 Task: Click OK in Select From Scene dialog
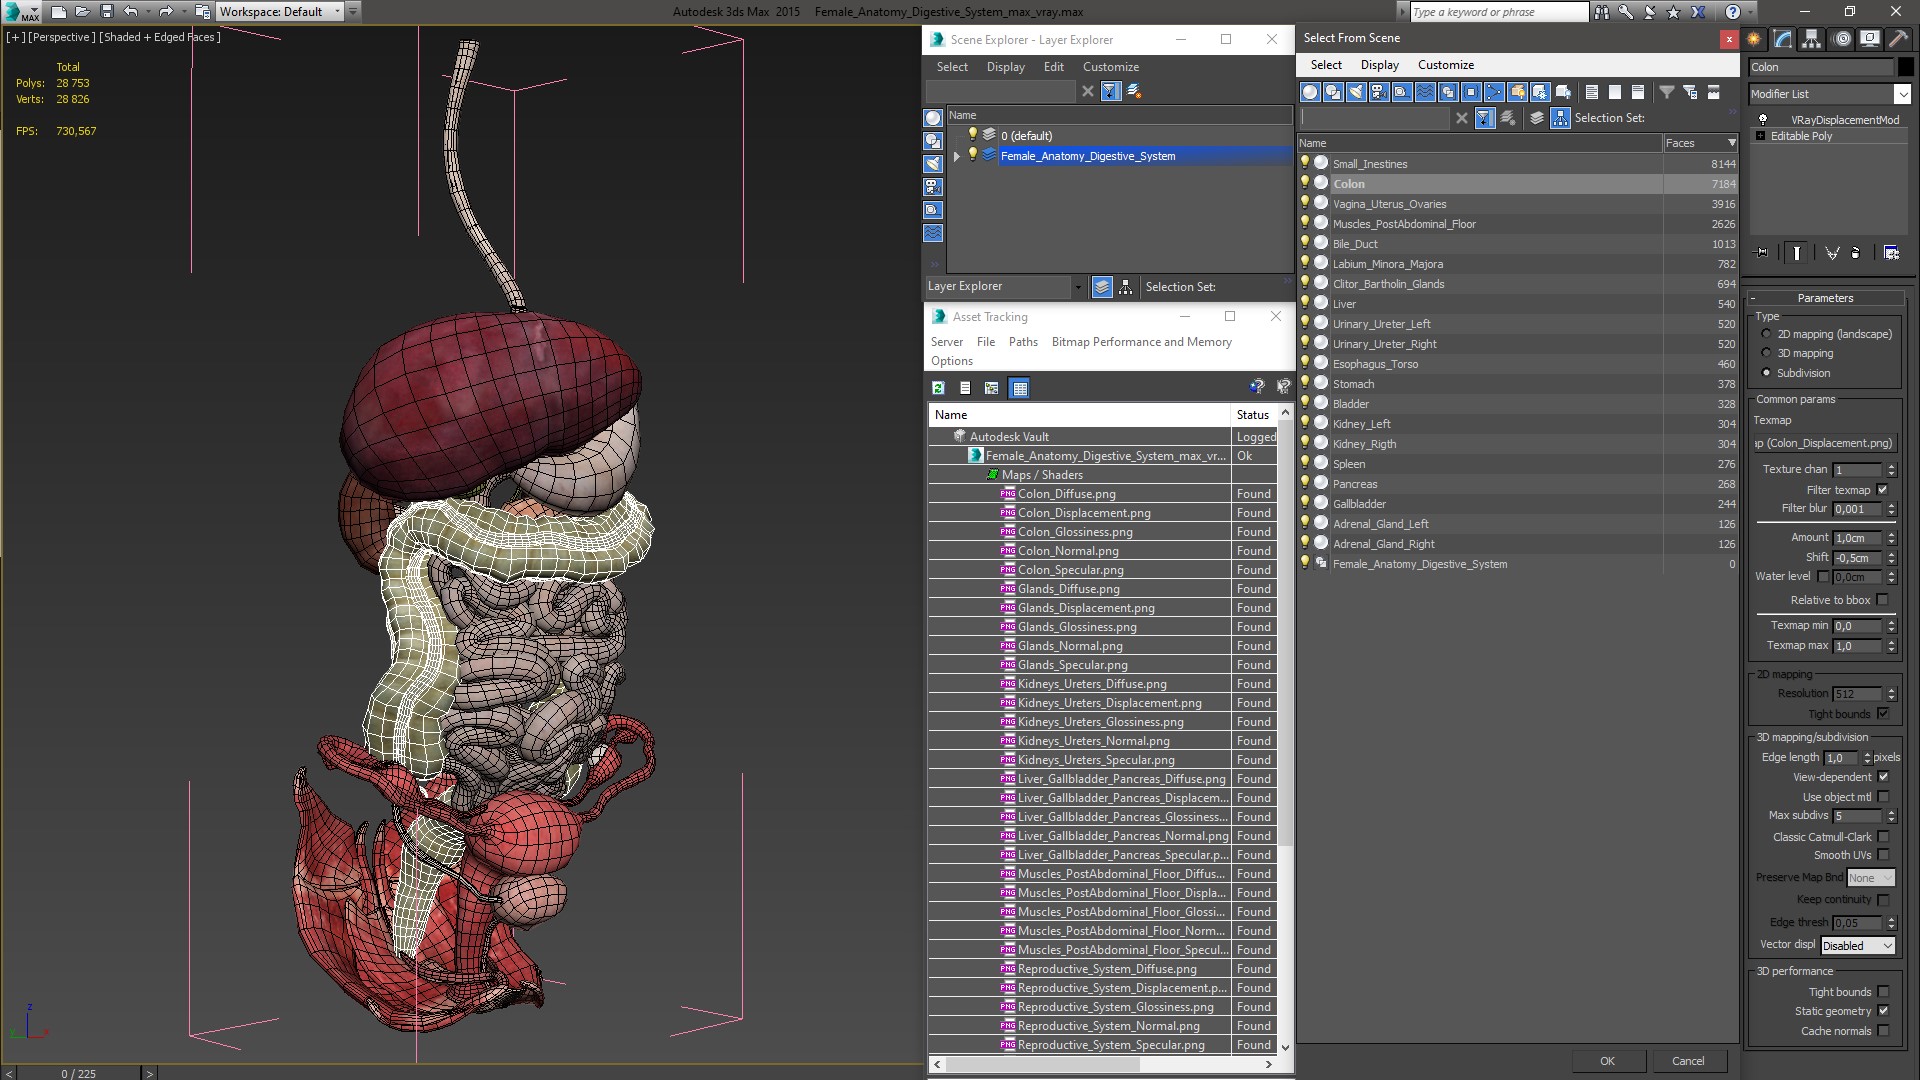(x=1607, y=1061)
